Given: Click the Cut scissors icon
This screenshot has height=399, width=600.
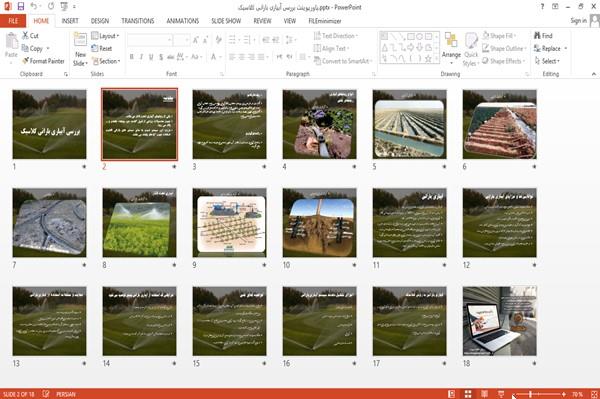Looking at the screenshot, I should tap(26, 36).
